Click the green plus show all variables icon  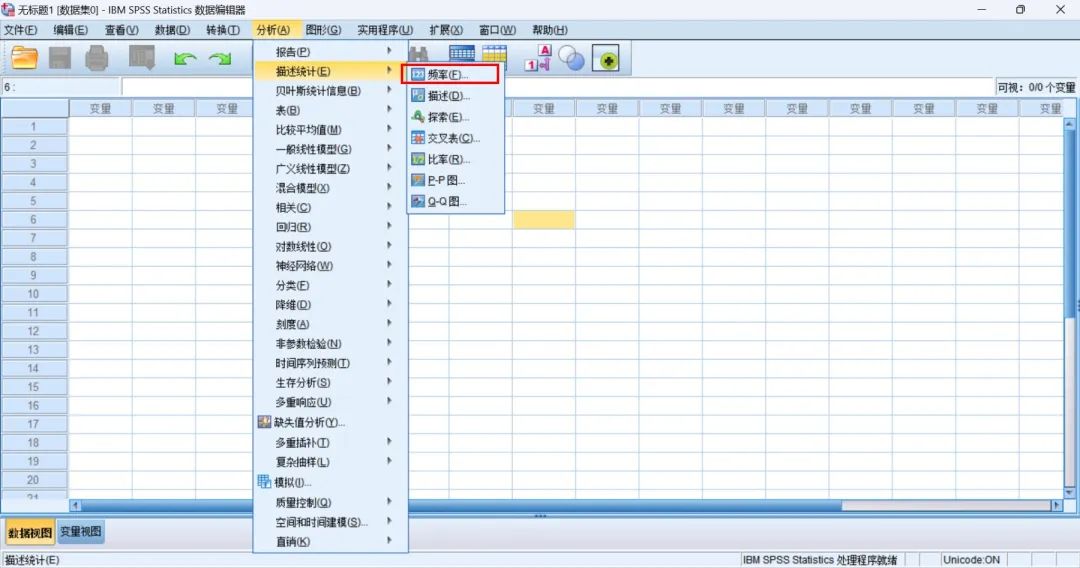606,59
